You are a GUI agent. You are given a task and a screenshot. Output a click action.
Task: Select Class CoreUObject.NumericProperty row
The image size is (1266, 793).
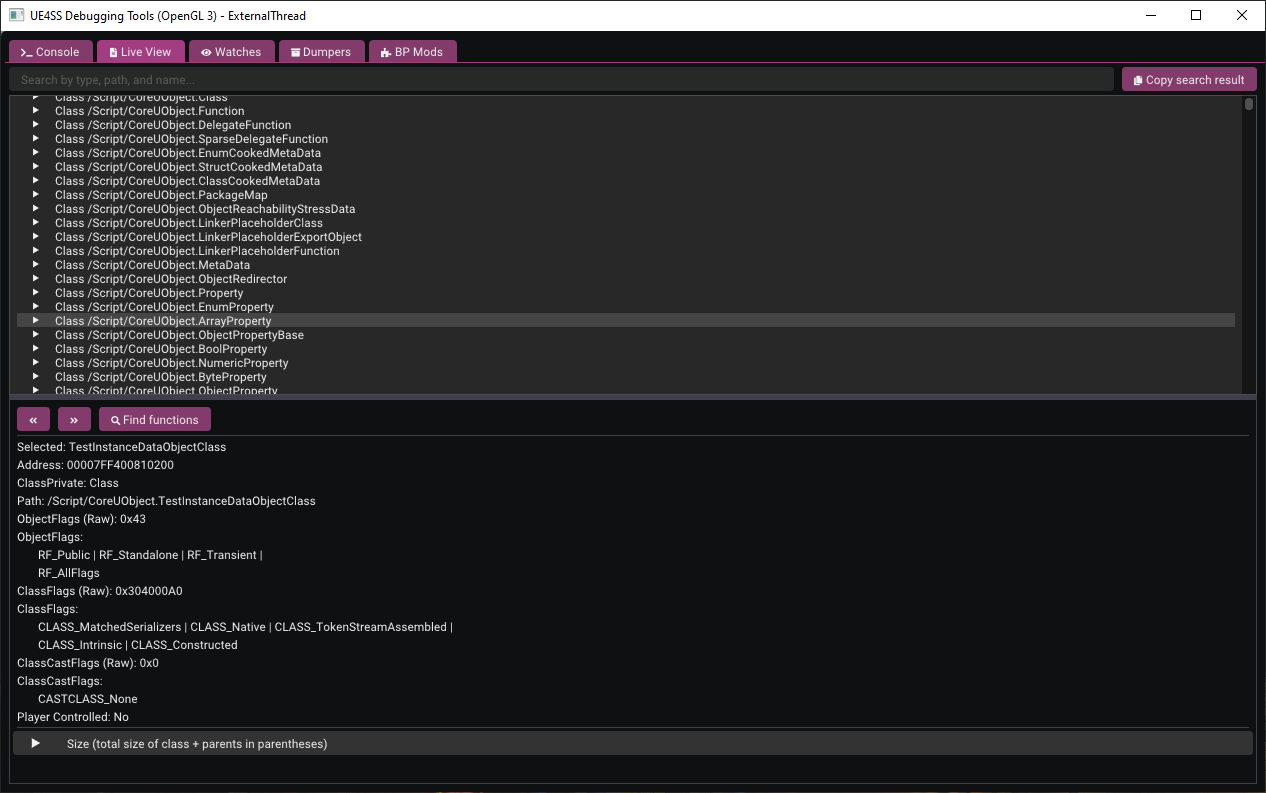click(x=626, y=363)
